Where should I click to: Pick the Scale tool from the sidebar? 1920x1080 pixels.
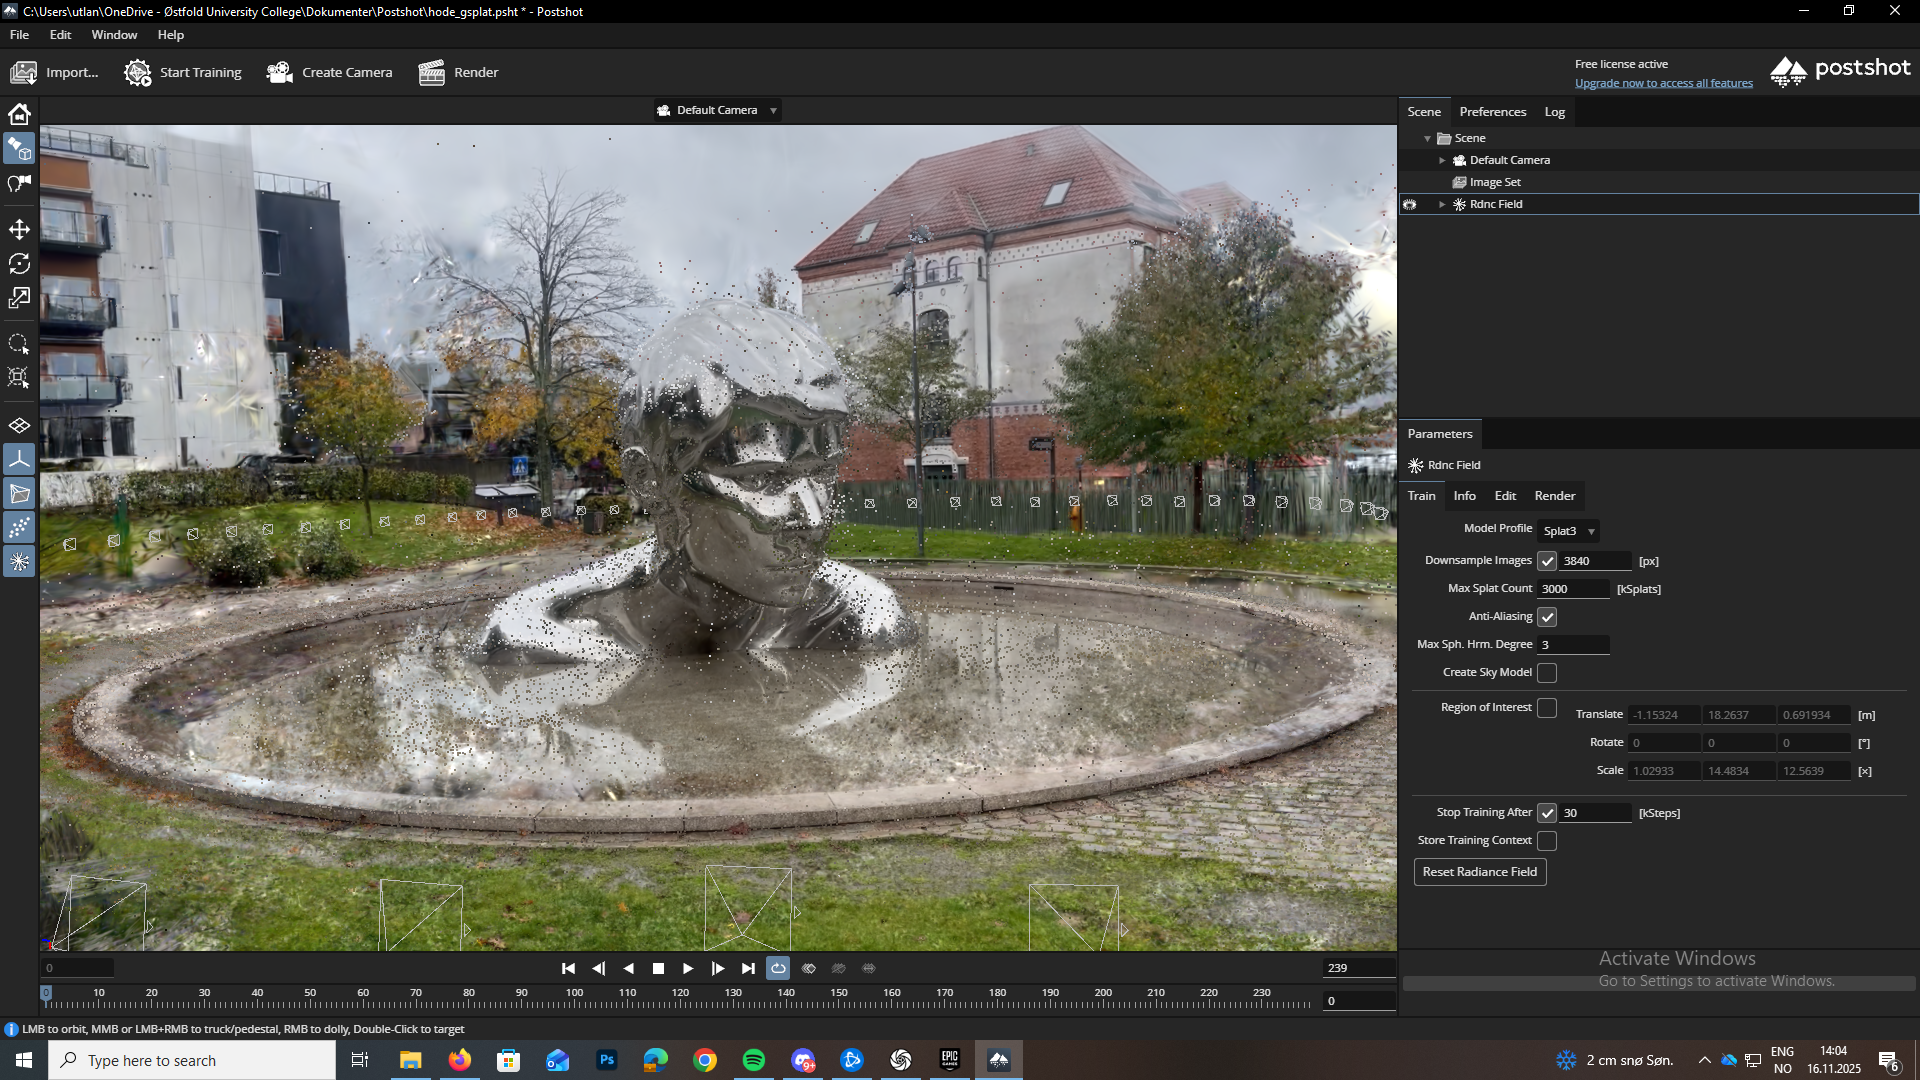click(x=18, y=298)
